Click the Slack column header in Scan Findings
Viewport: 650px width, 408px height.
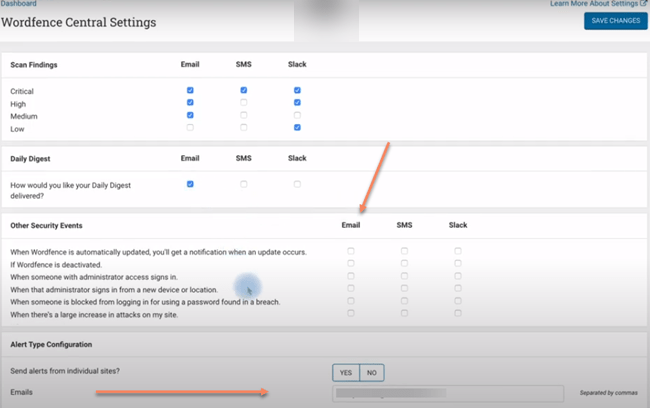[x=297, y=64]
